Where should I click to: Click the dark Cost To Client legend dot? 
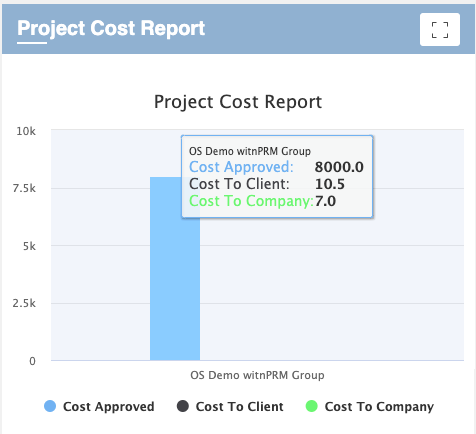click(183, 406)
